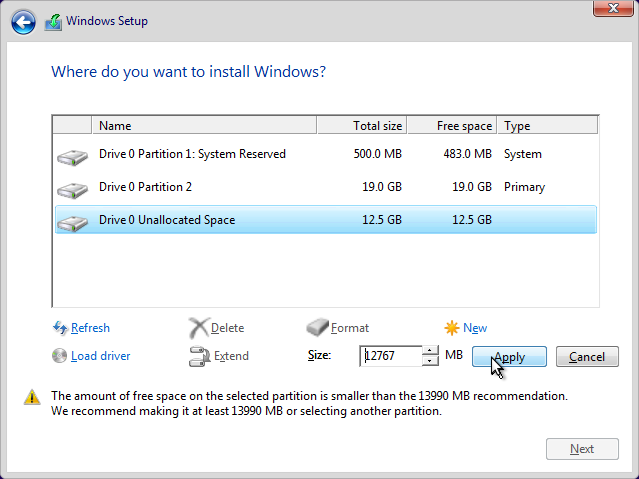Sort by the Type column header
639x479 pixels.
[548, 126]
